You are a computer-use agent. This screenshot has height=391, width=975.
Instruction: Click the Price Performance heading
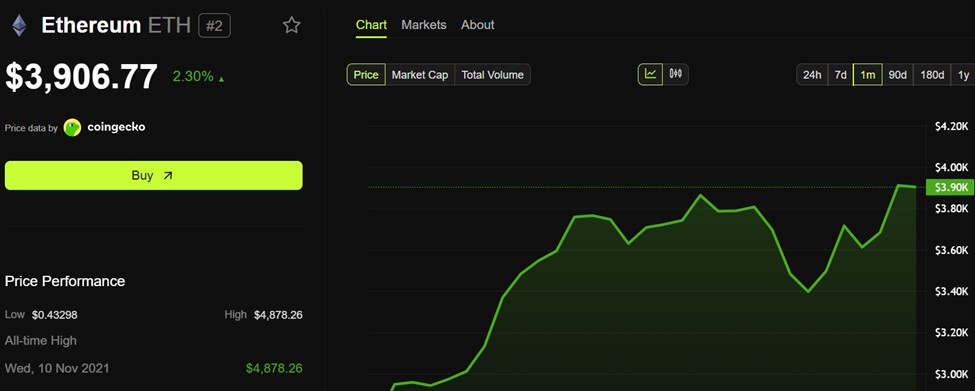click(65, 281)
